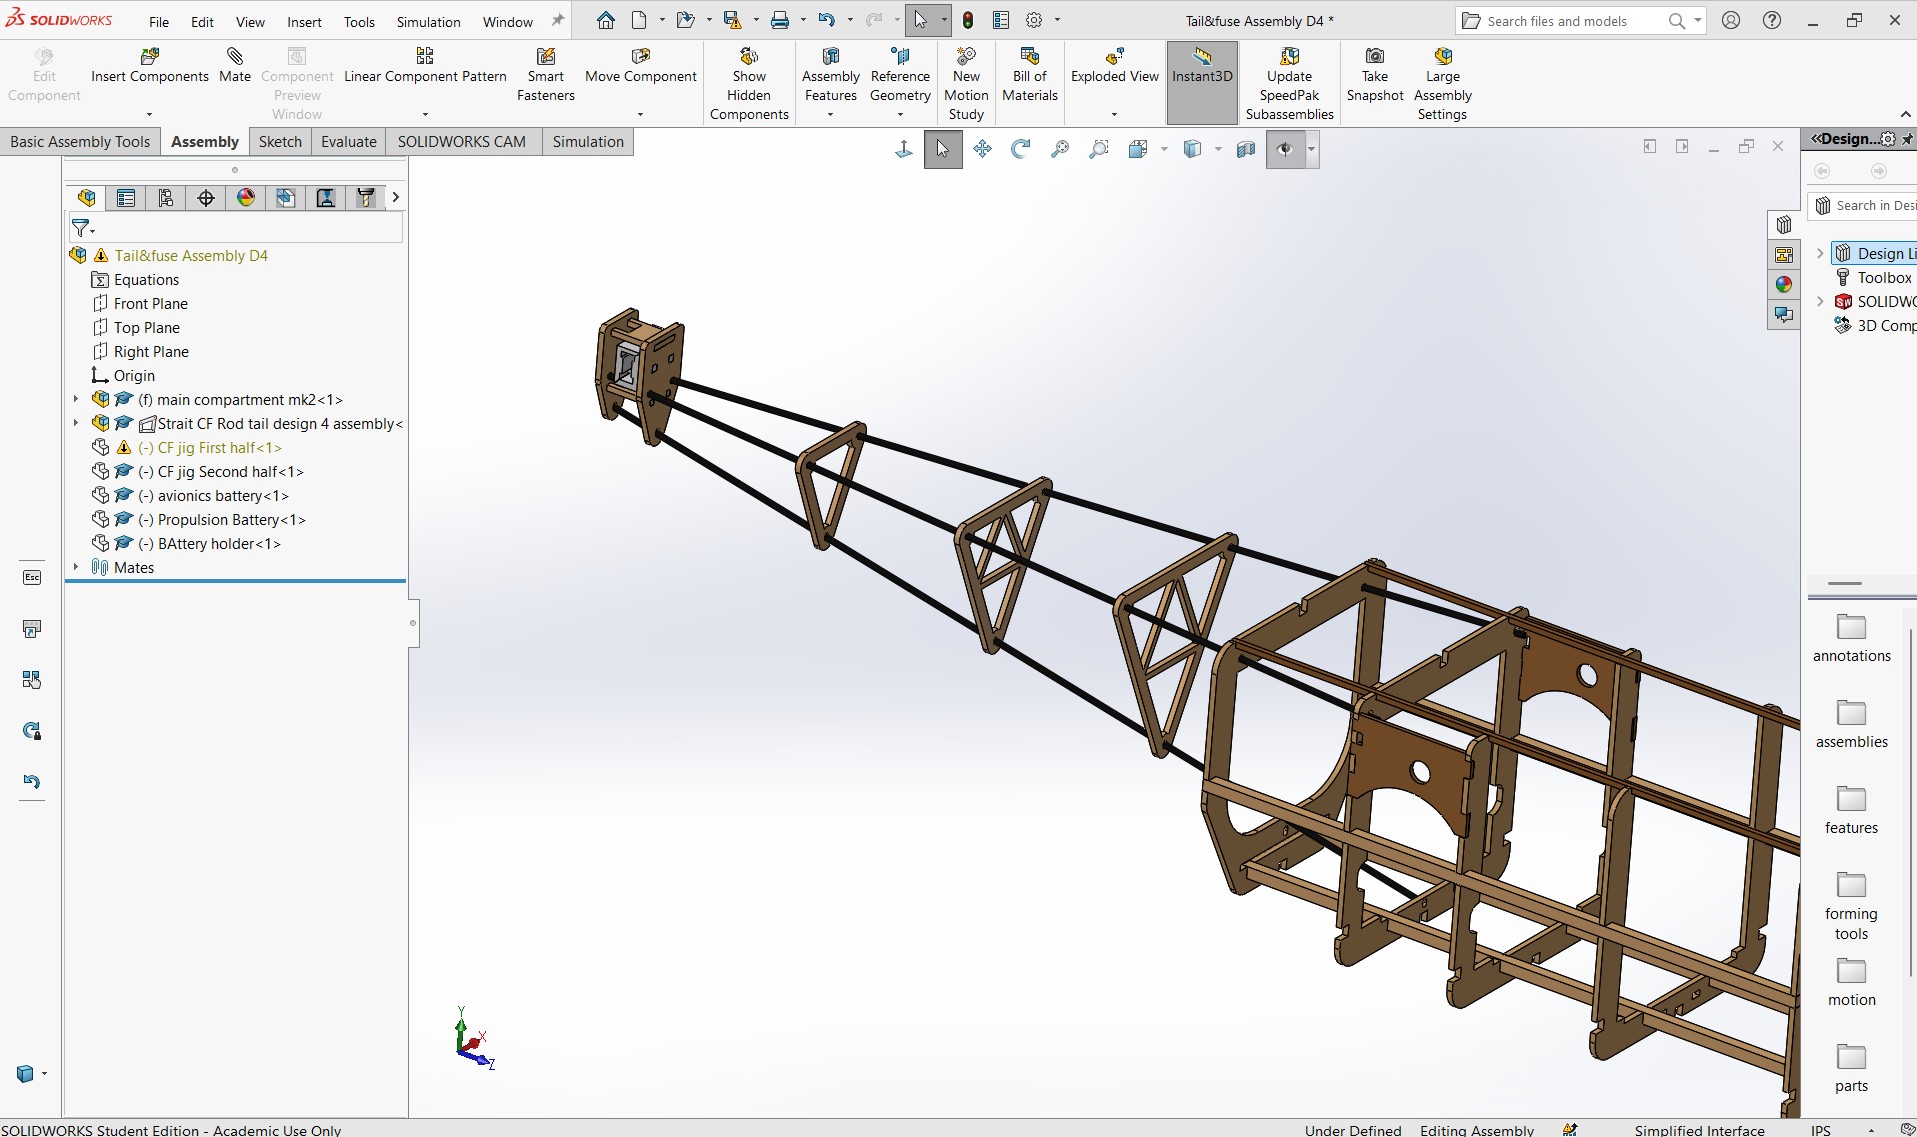Viewport: 1917px width, 1137px height.
Task: Click the Section View icon
Action: click(x=1245, y=149)
